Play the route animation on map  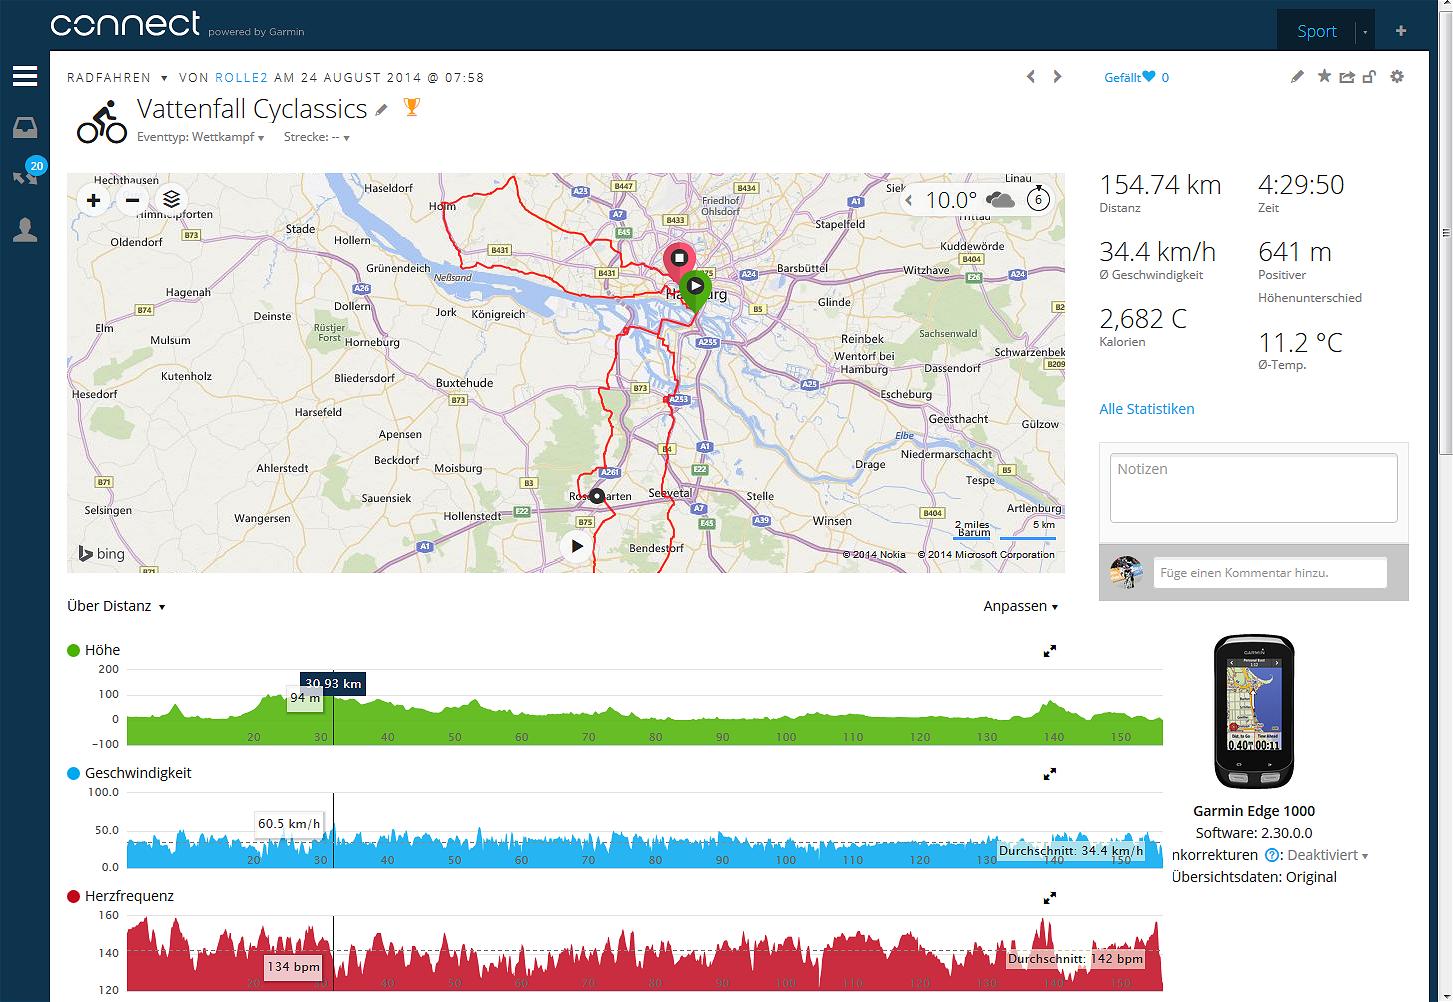tap(577, 546)
